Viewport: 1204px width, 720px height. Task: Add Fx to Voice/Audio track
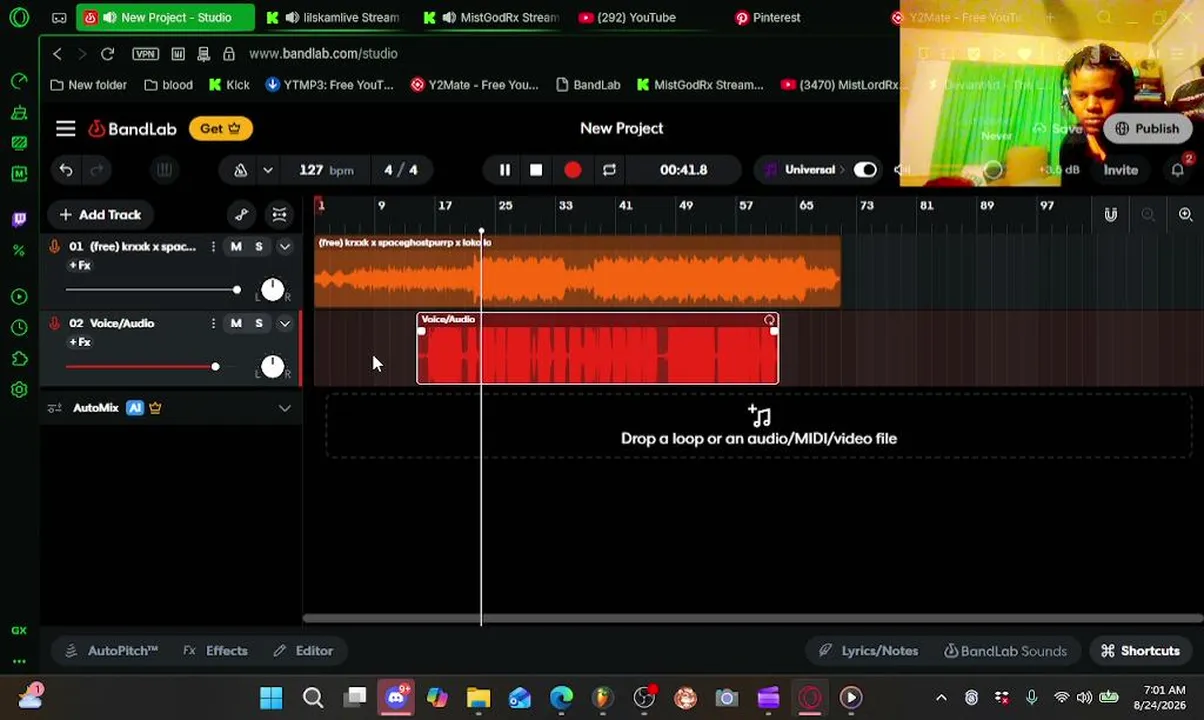tap(80, 342)
